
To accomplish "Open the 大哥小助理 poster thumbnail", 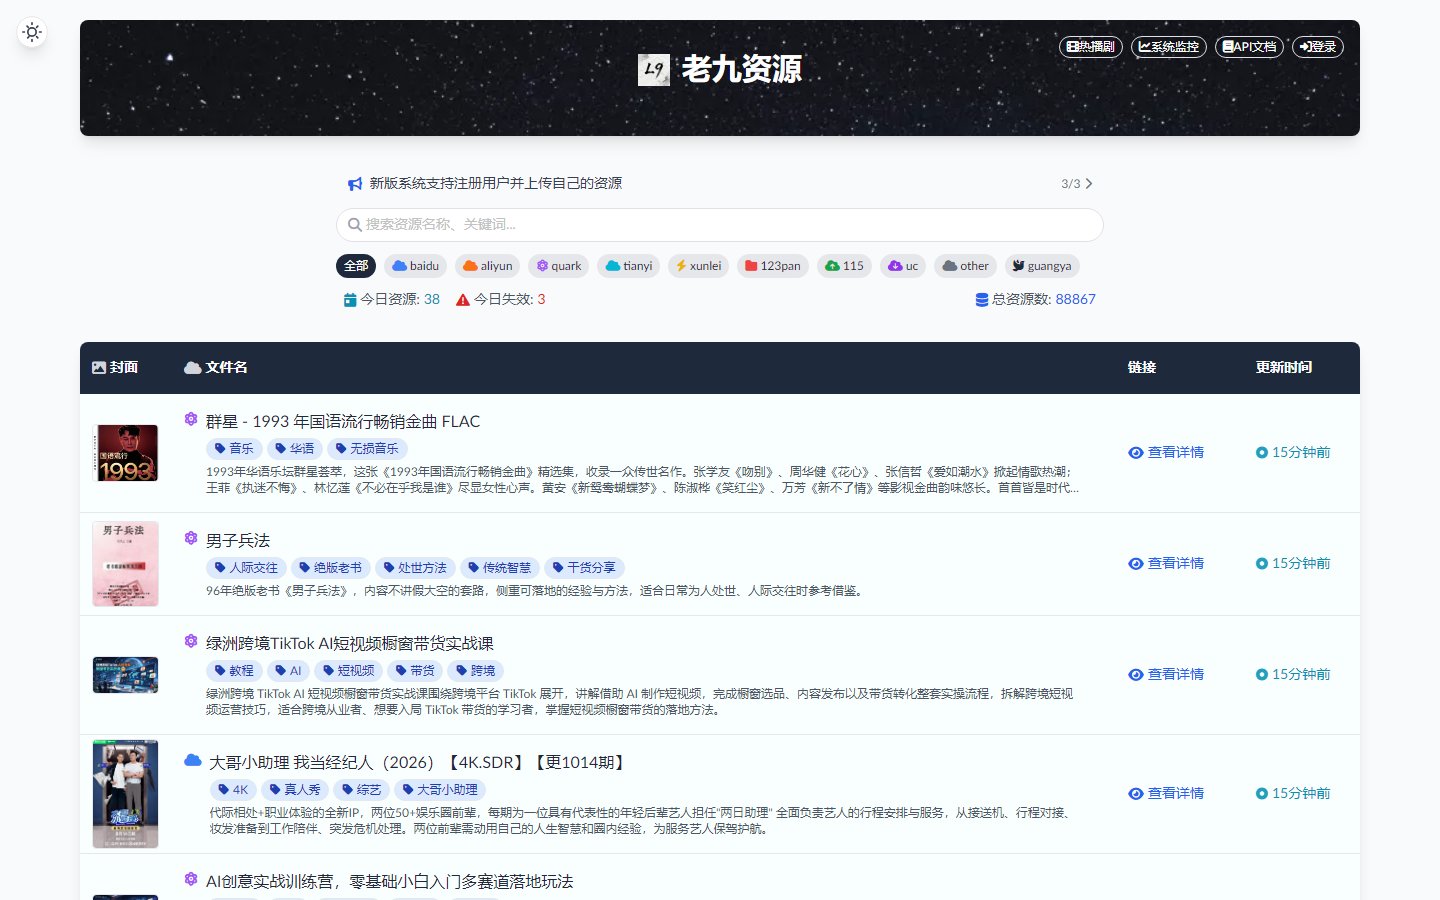I will 125,794.
